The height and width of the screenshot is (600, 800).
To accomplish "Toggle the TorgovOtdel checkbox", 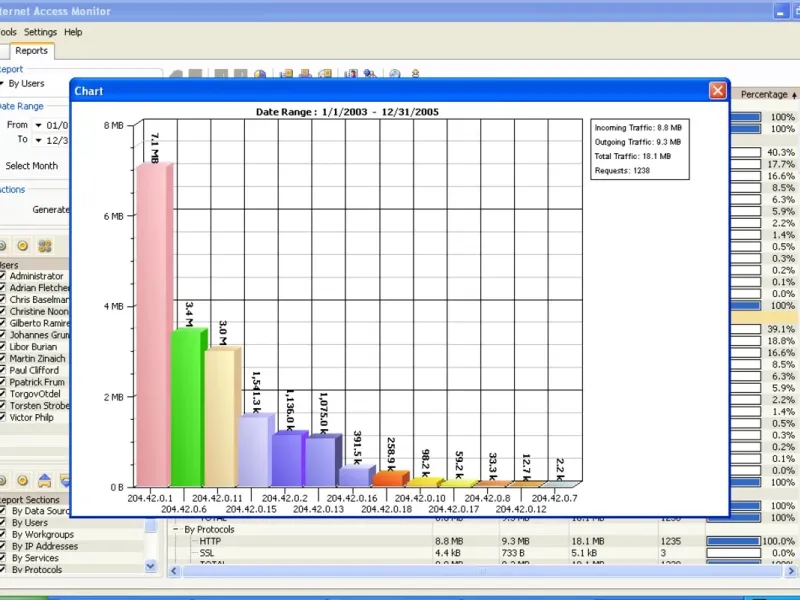I will 2,394.
